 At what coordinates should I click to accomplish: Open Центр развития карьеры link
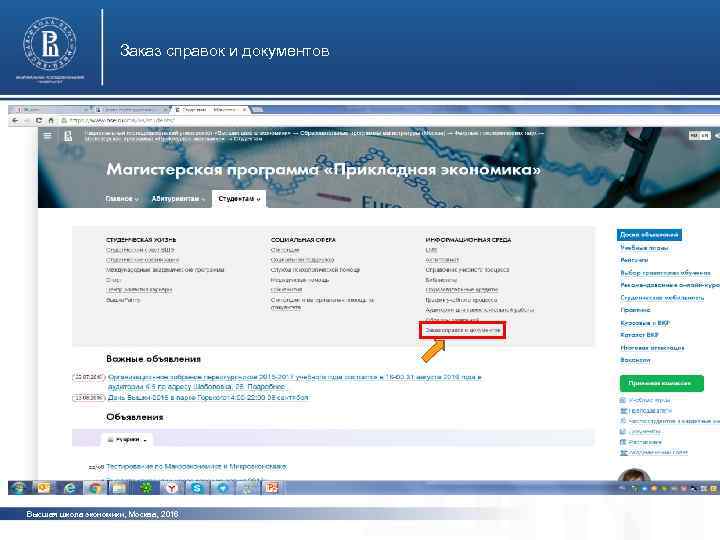pos(139,290)
